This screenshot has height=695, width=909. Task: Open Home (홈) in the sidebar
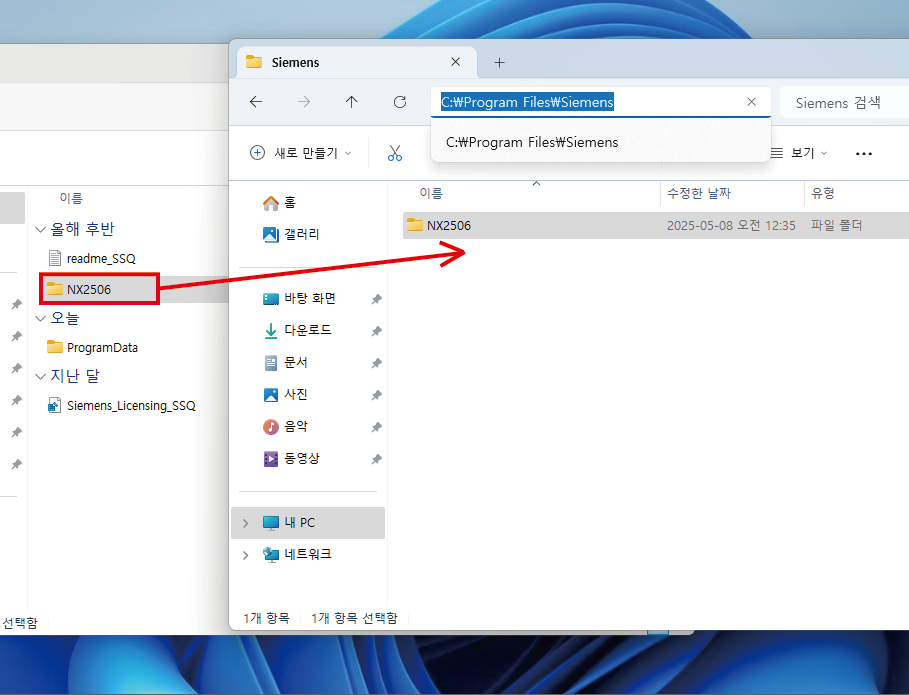(x=279, y=202)
